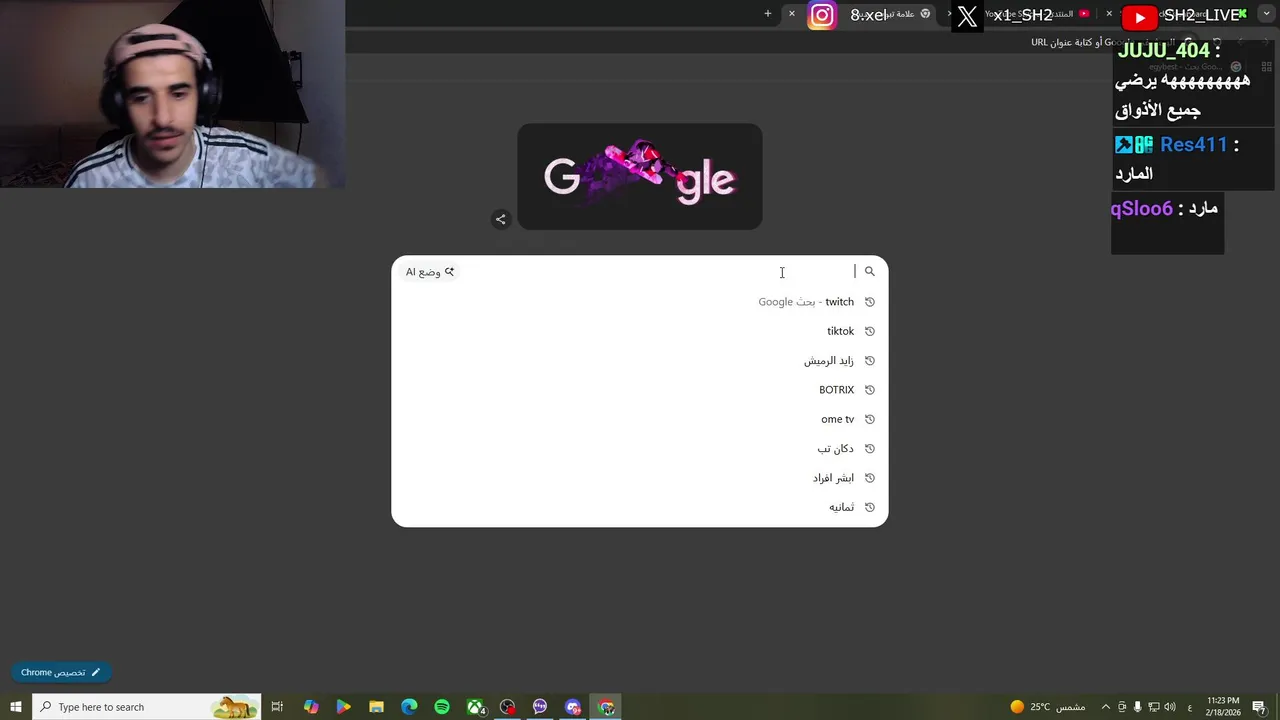
Task: Open the clock showing 11:23 PM
Action: 1223,707
